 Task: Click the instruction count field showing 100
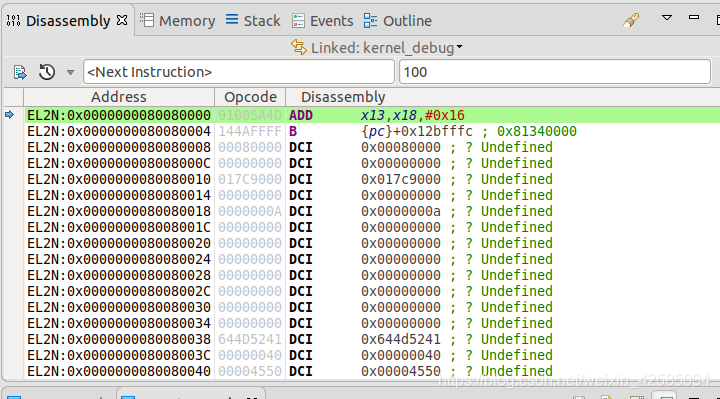[555, 72]
